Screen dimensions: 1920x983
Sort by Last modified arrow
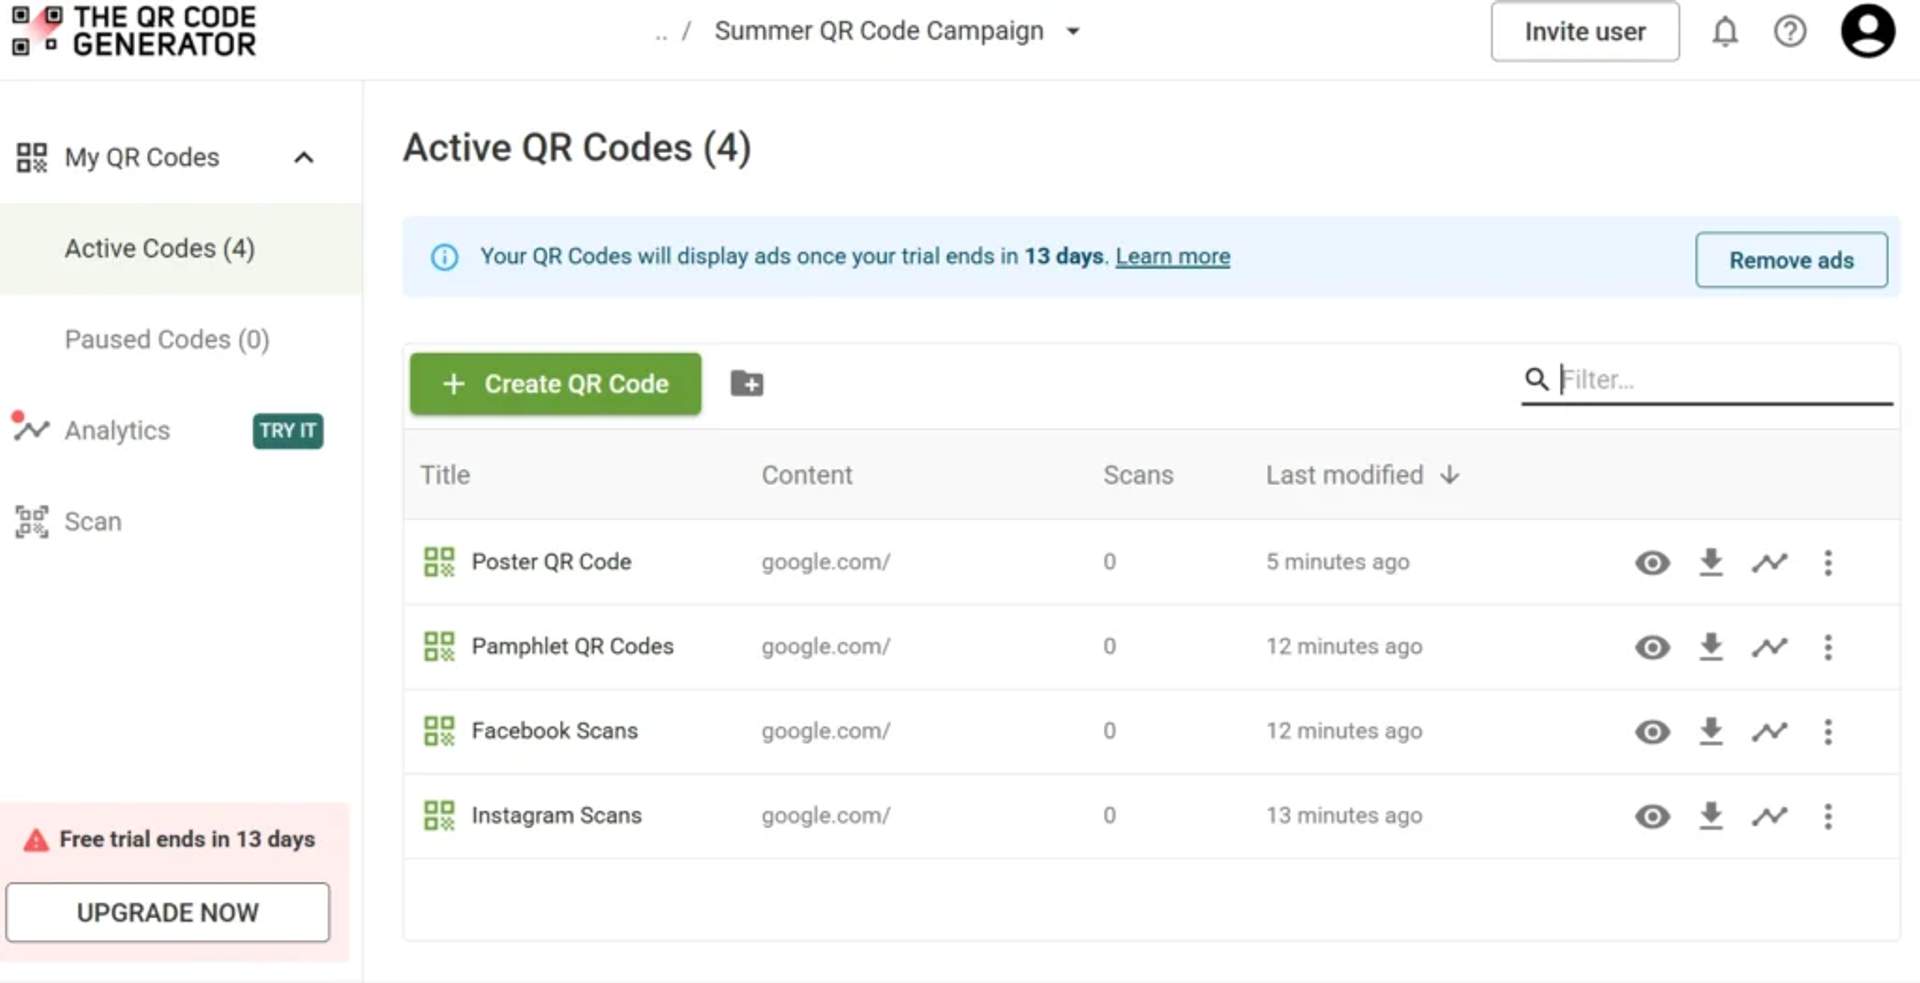point(1450,475)
